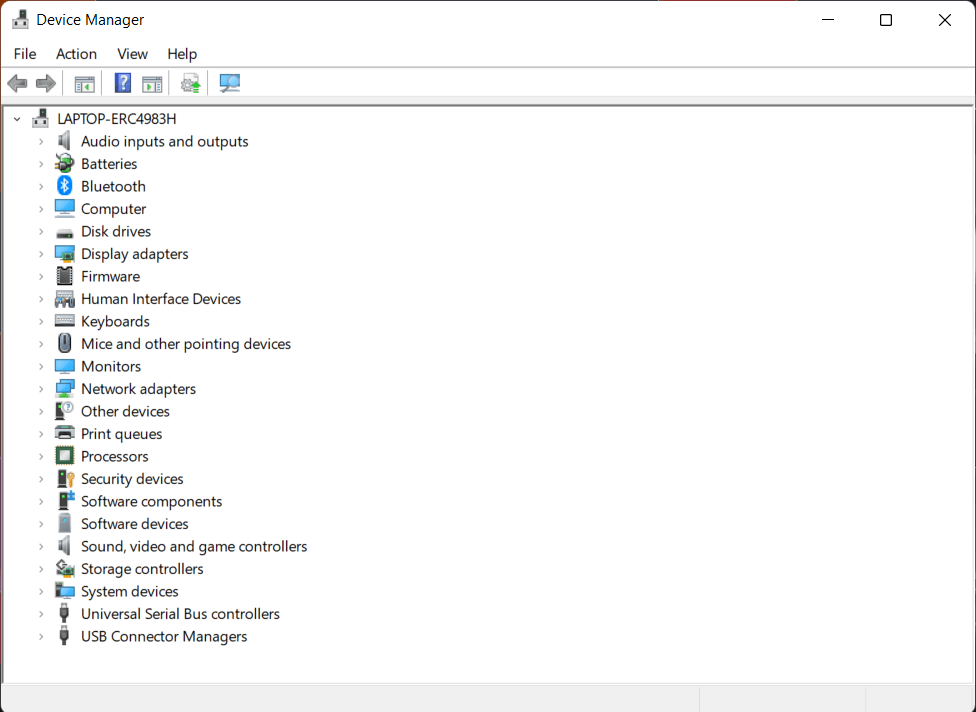Click the Firmware chip icon
The image size is (976, 712).
coord(64,276)
